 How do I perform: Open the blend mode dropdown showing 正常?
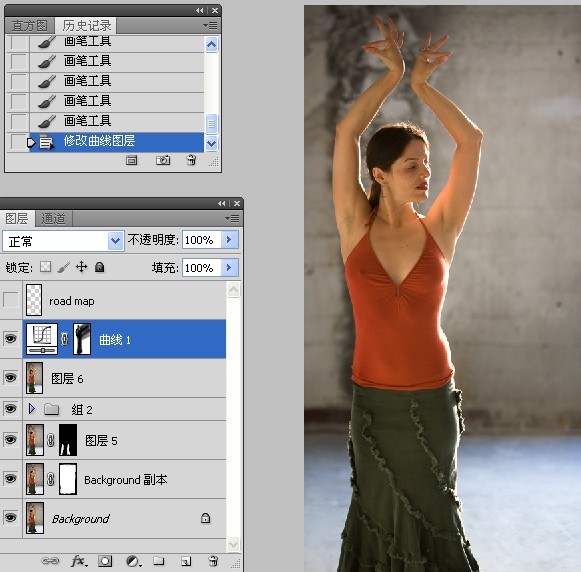(x=63, y=241)
